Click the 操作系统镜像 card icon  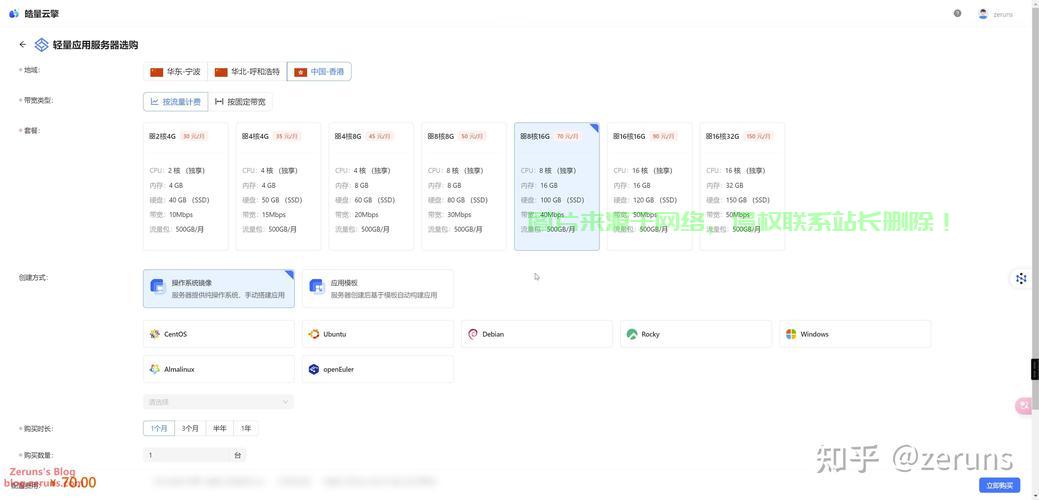pyautogui.click(x=158, y=287)
